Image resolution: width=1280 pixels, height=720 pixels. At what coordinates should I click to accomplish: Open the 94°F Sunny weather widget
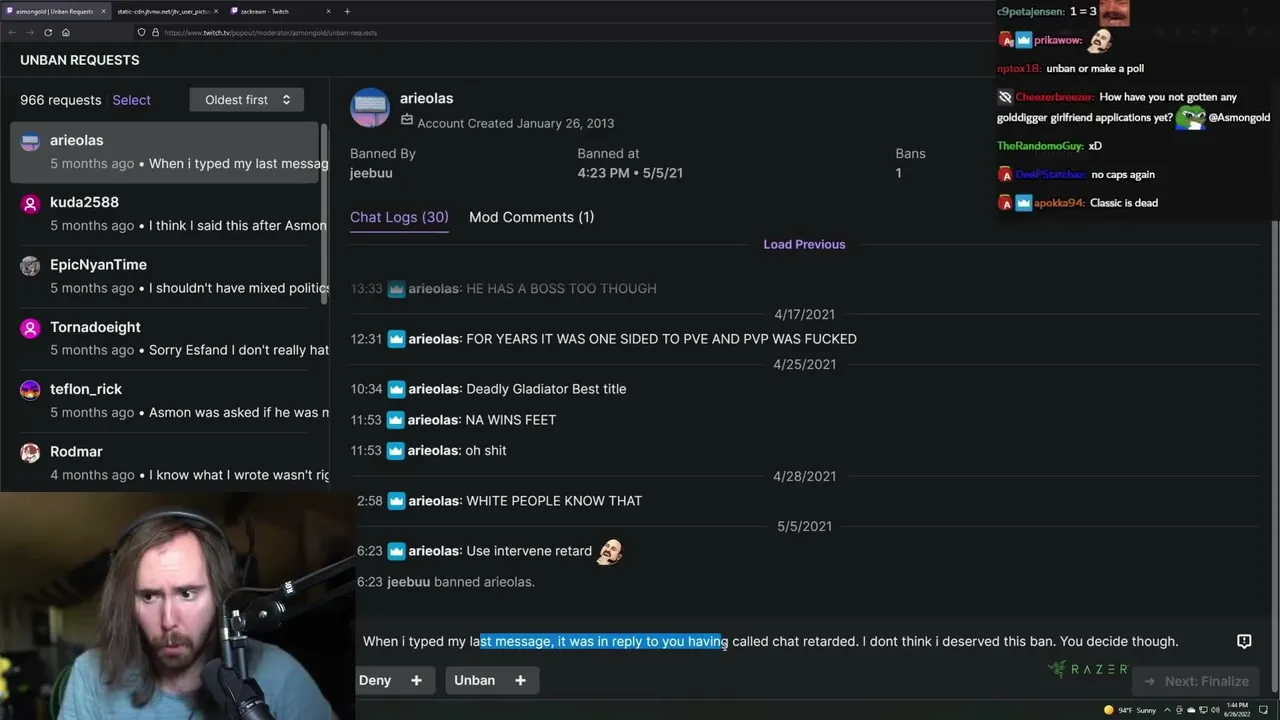(1130, 710)
